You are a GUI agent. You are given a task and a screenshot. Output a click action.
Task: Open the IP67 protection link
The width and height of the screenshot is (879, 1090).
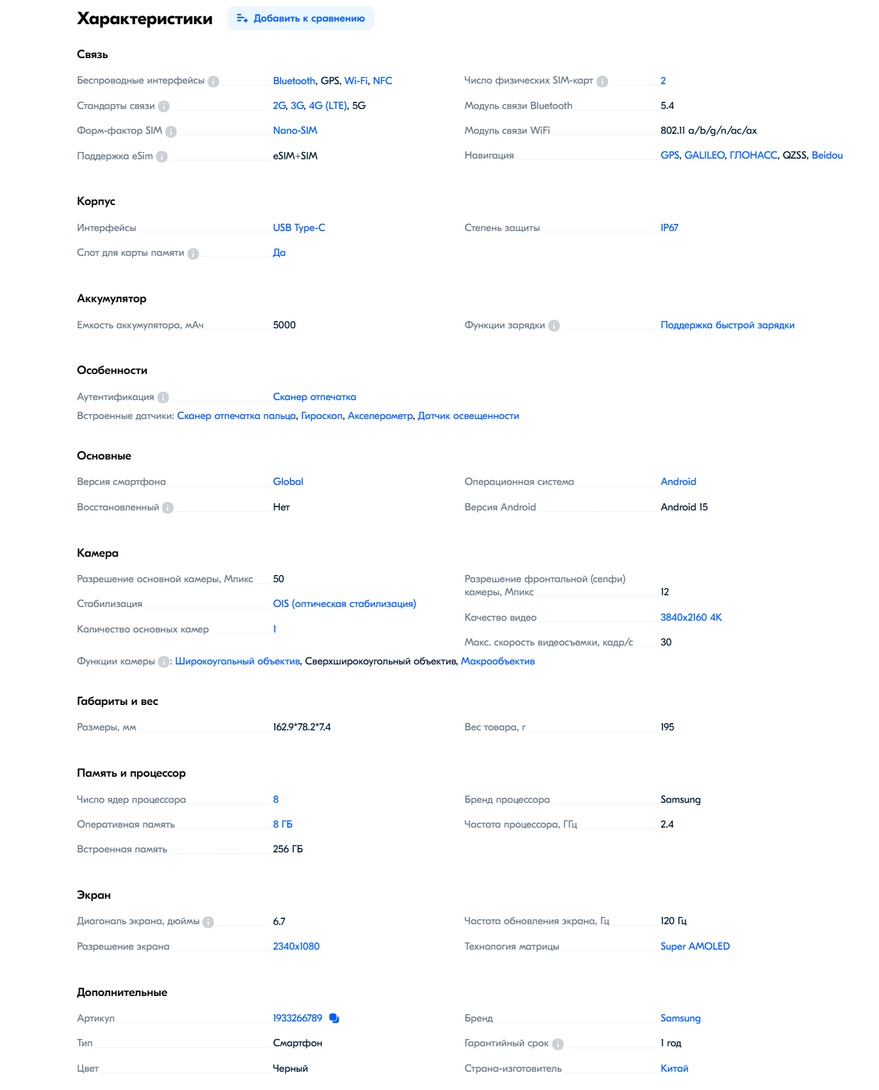669,227
